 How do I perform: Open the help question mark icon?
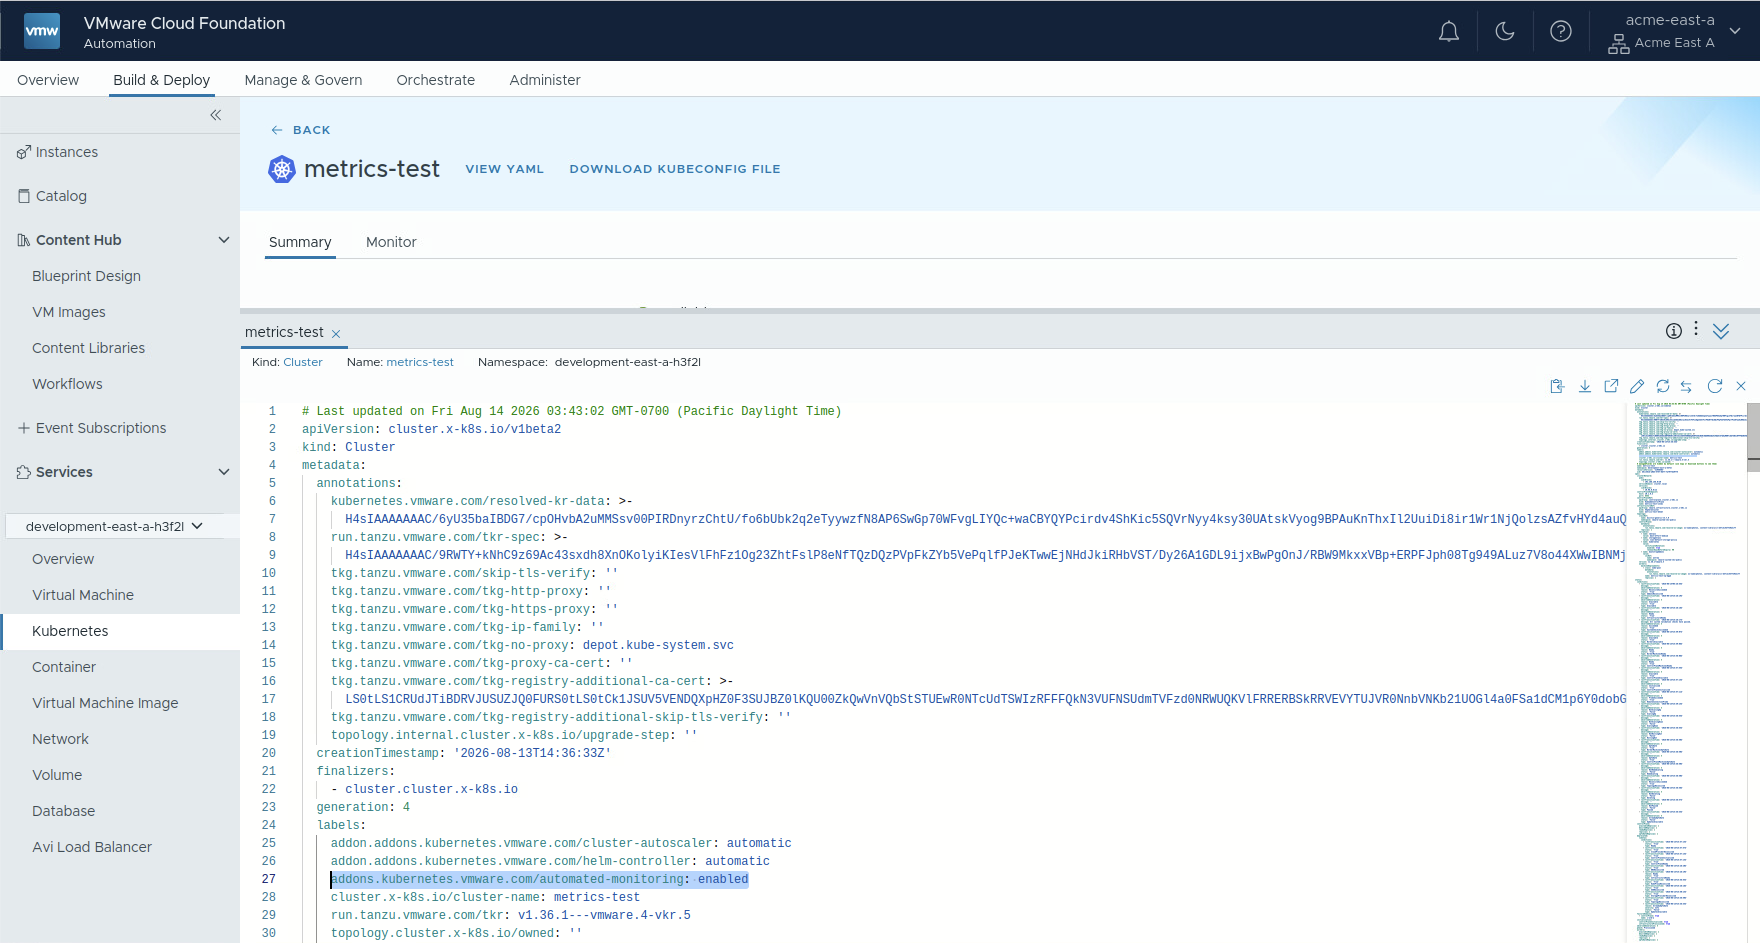[x=1560, y=31]
